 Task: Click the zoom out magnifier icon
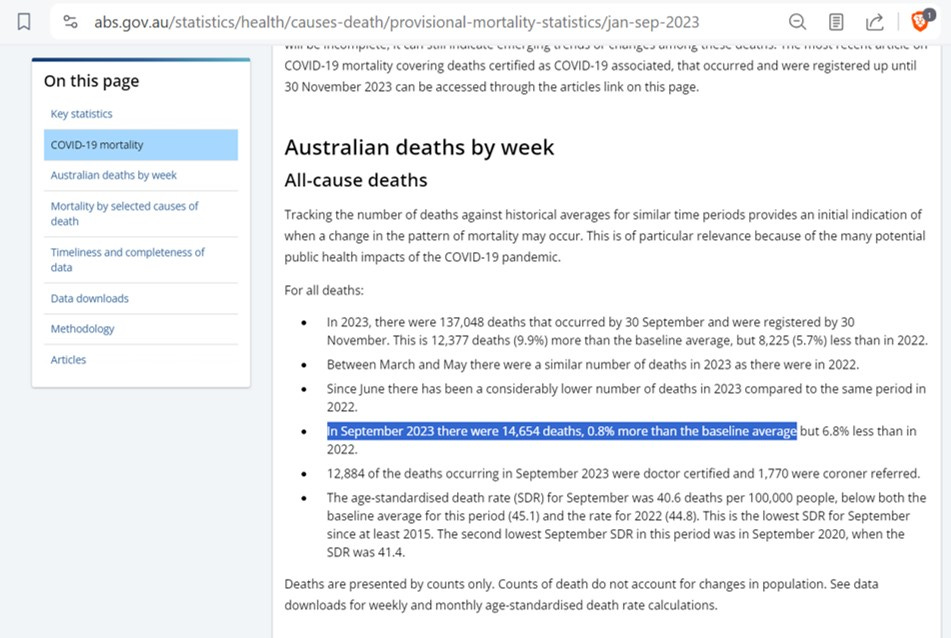[x=797, y=22]
